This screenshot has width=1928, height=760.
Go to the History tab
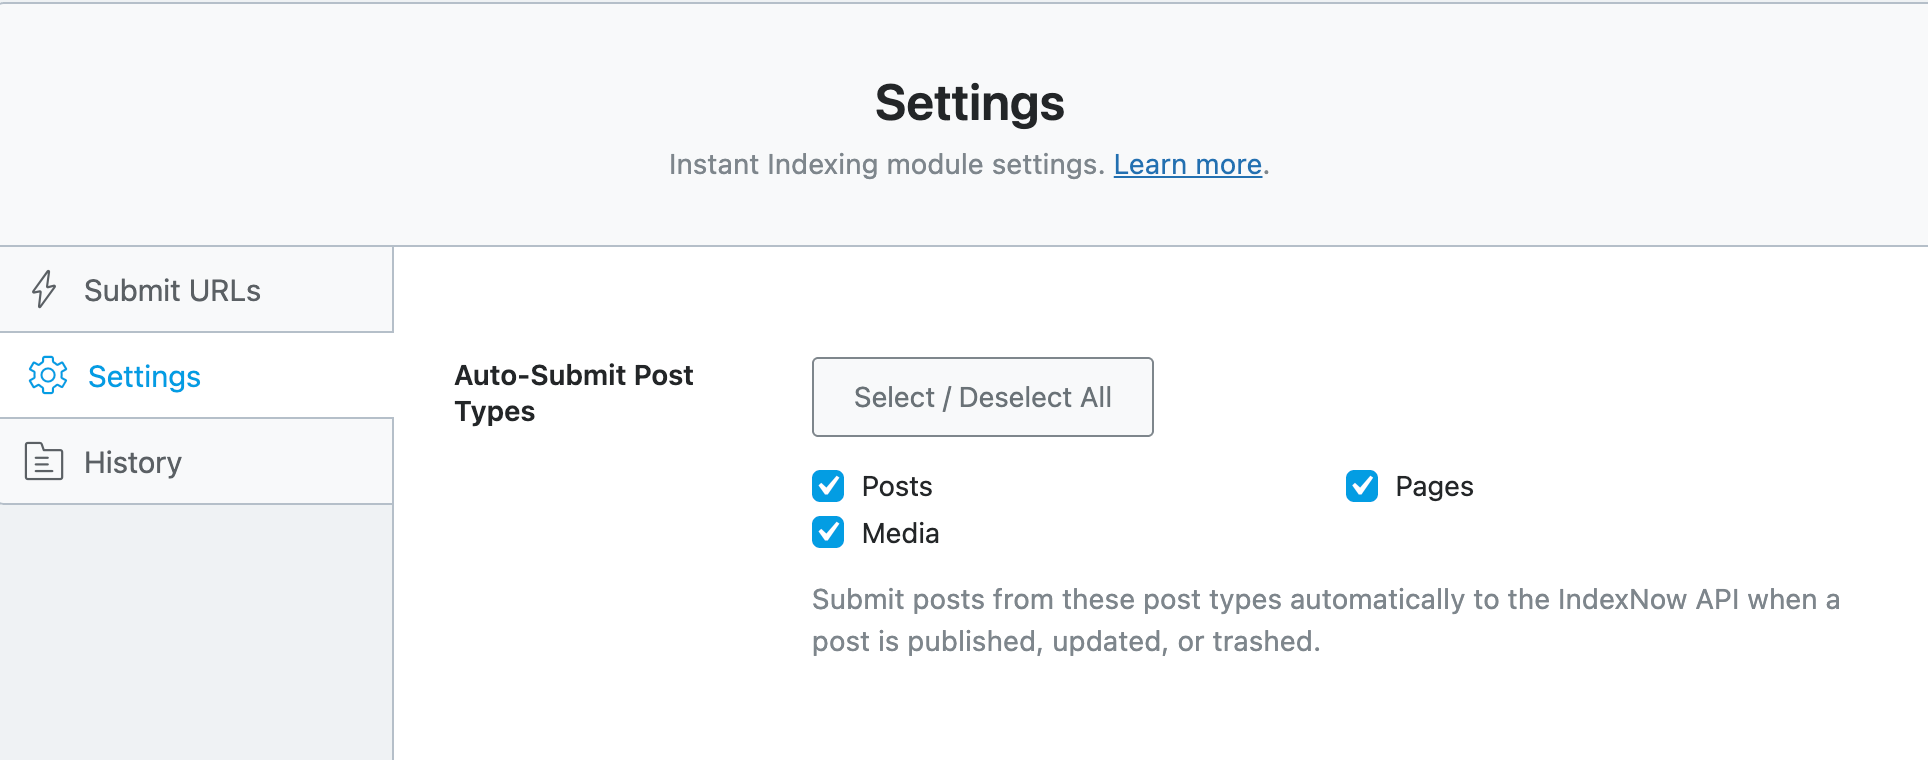(x=133, y=462)
